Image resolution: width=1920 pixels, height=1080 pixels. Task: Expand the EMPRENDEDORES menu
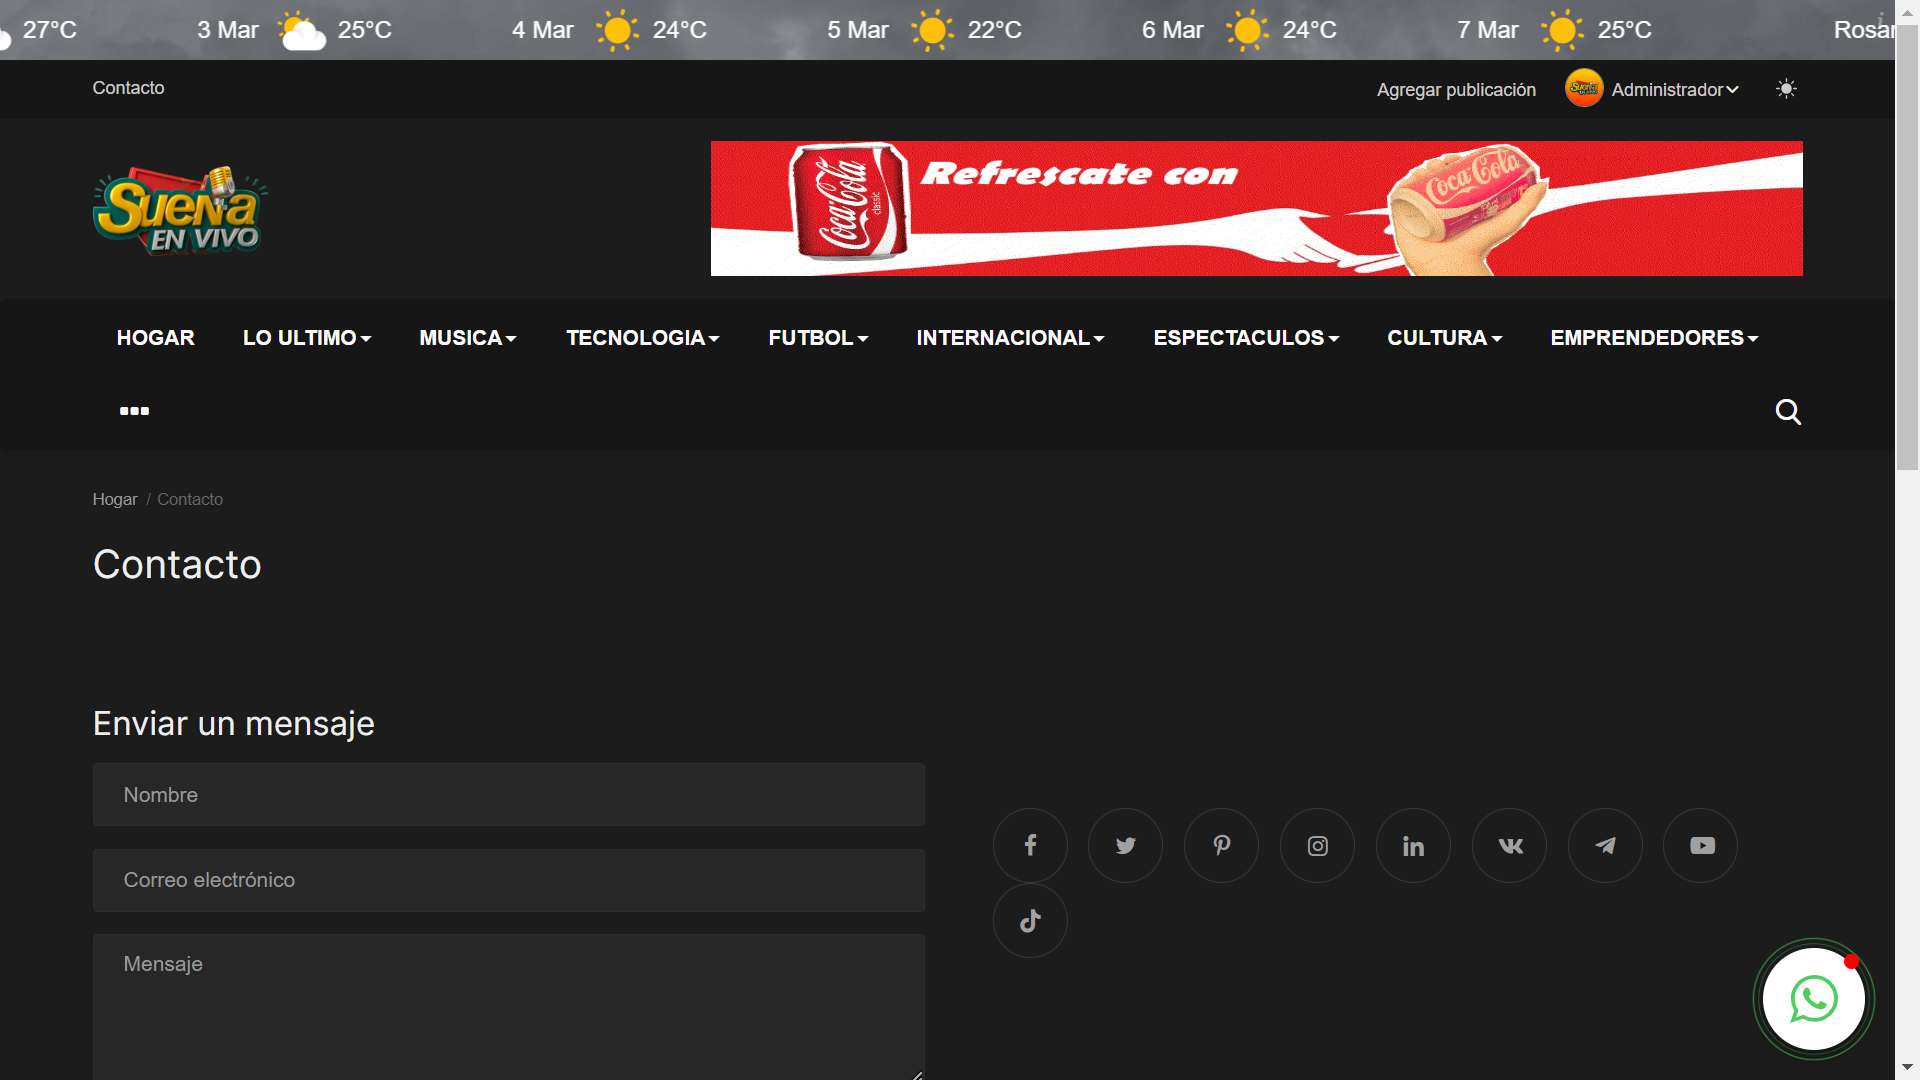pos(1654,338)
